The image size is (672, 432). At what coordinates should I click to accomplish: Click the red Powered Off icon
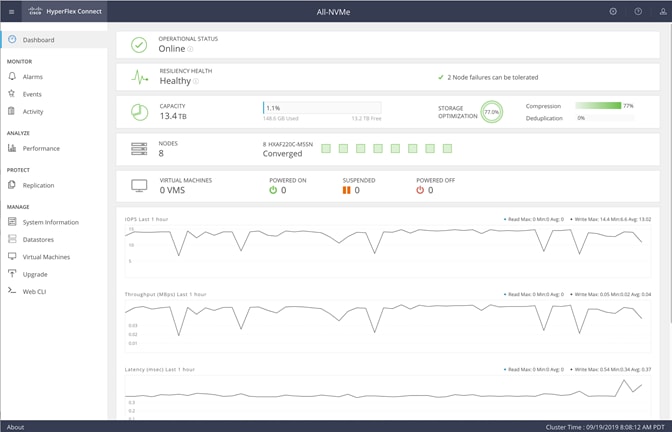point(420,190)
